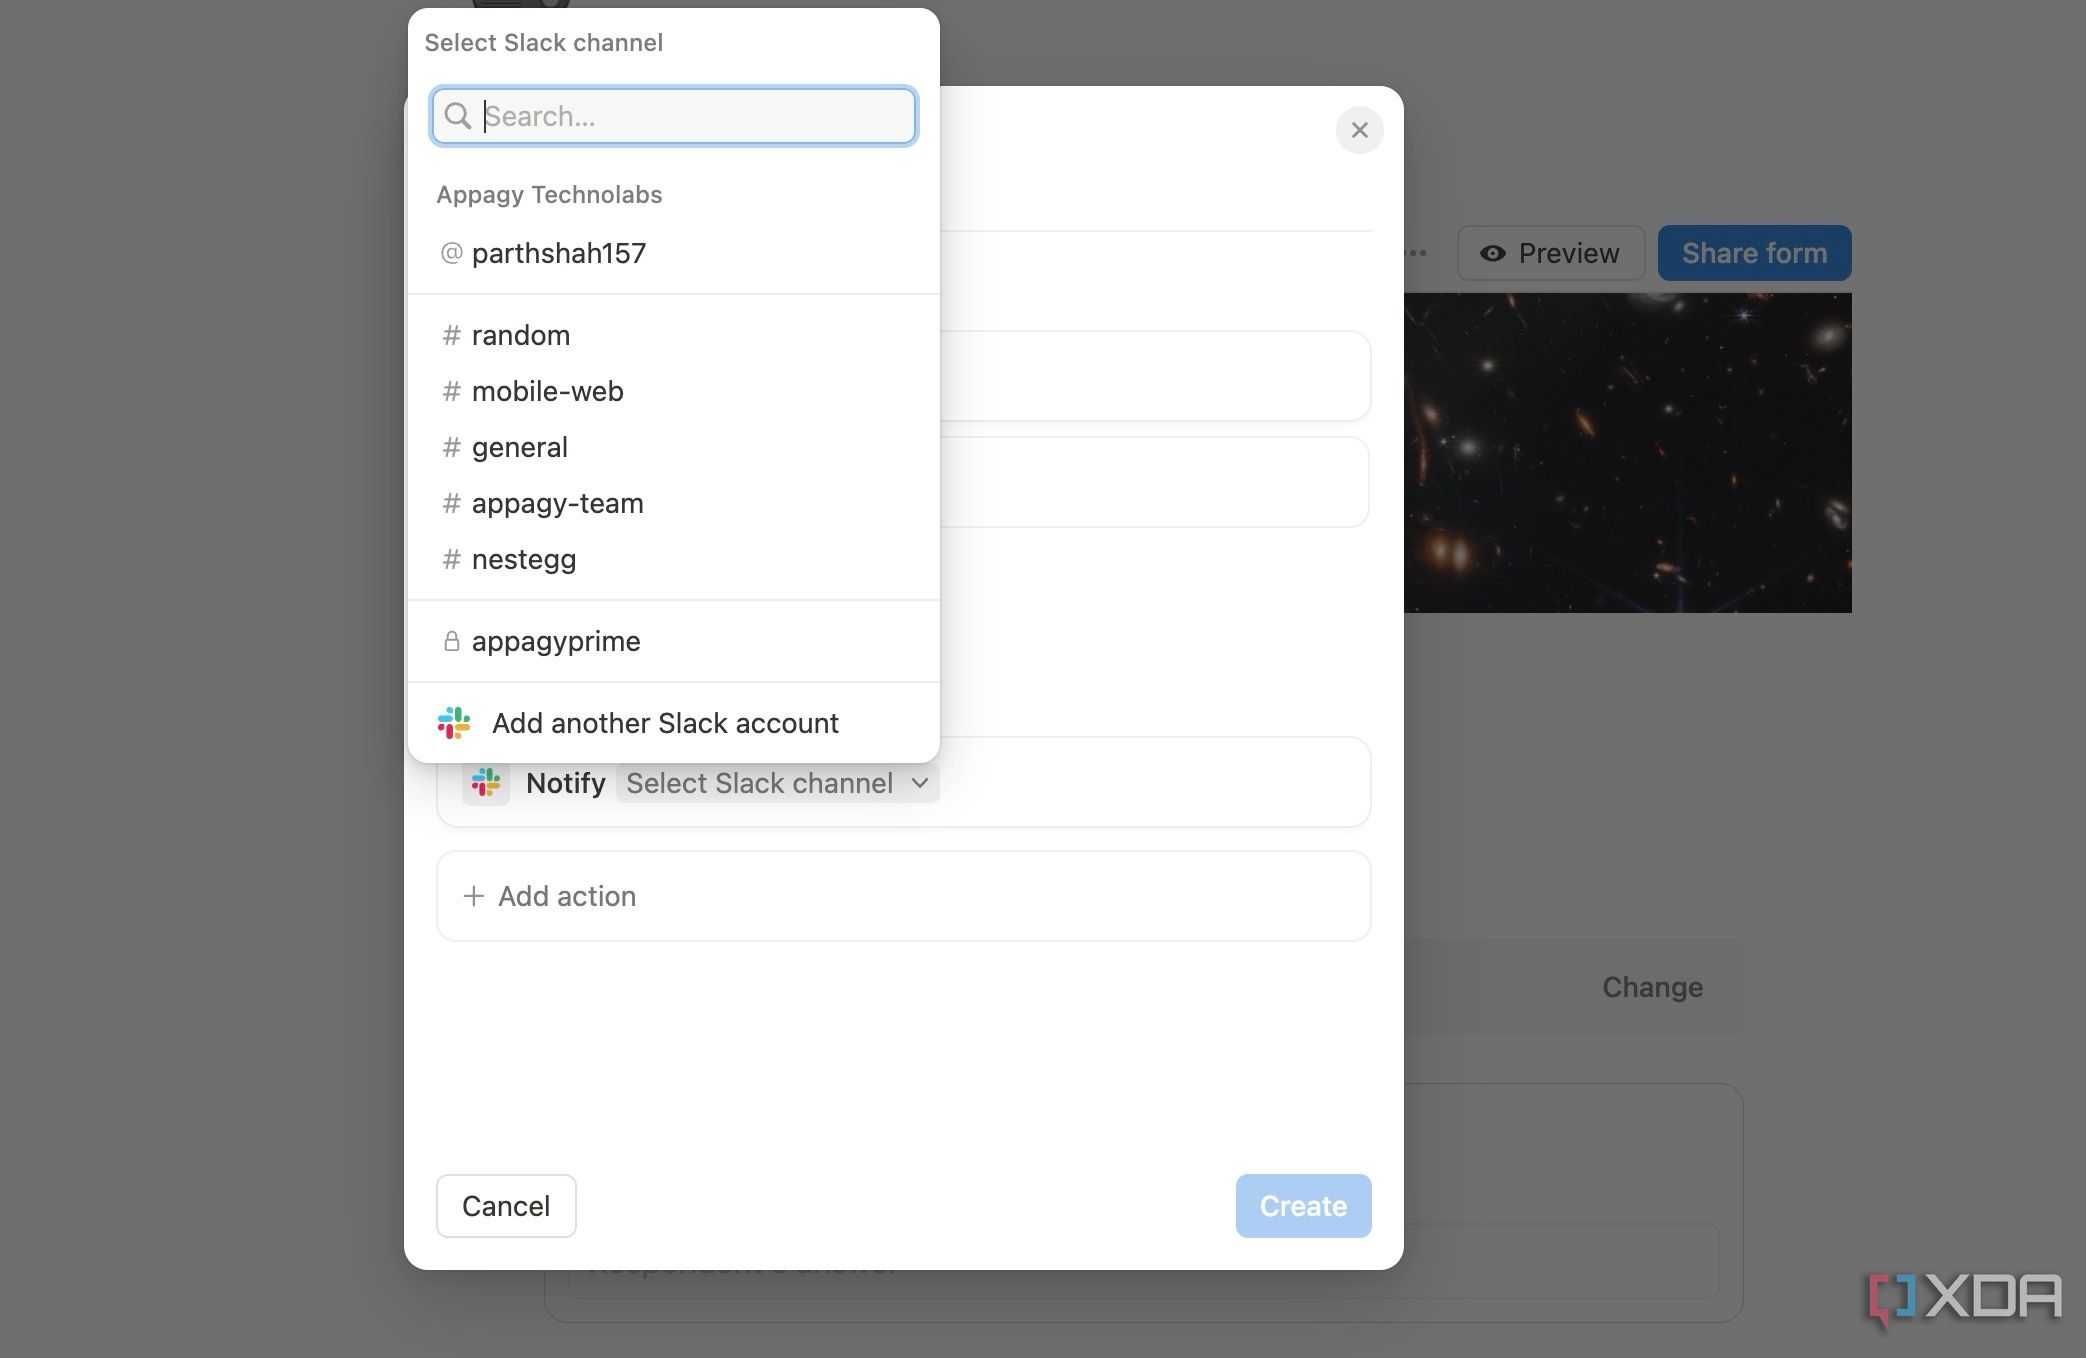The width and height of the screenshot is (2086, 1358).
Task: Open the Select Slack channel dropdown
Action: coord(777,783)
